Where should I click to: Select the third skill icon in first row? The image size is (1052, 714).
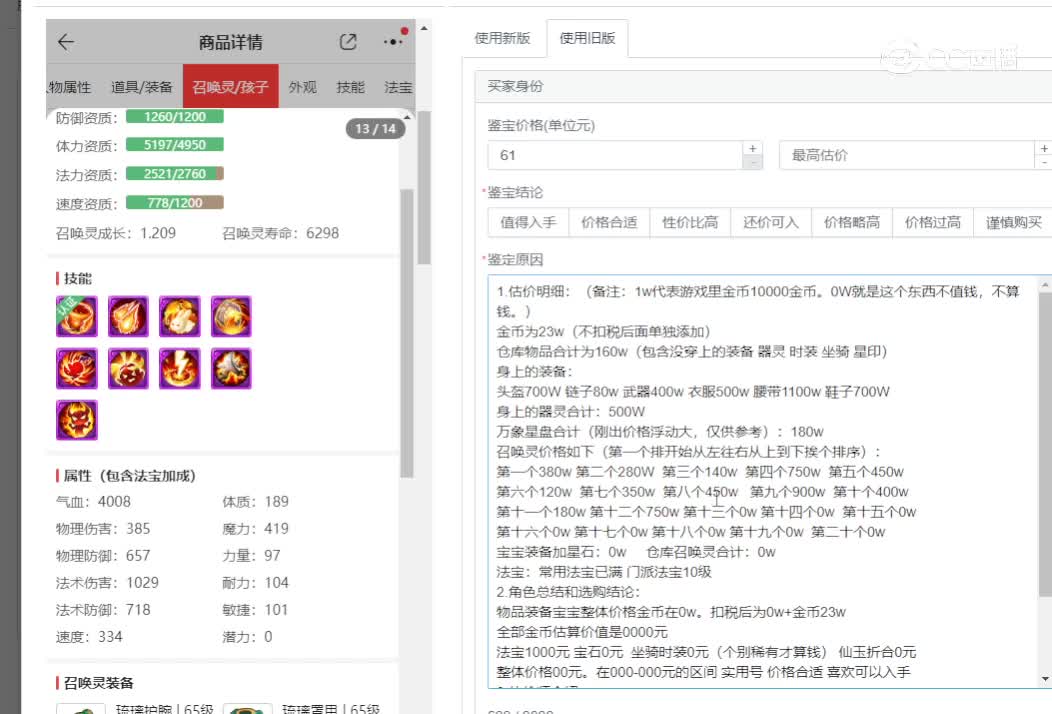pos(180,316)
